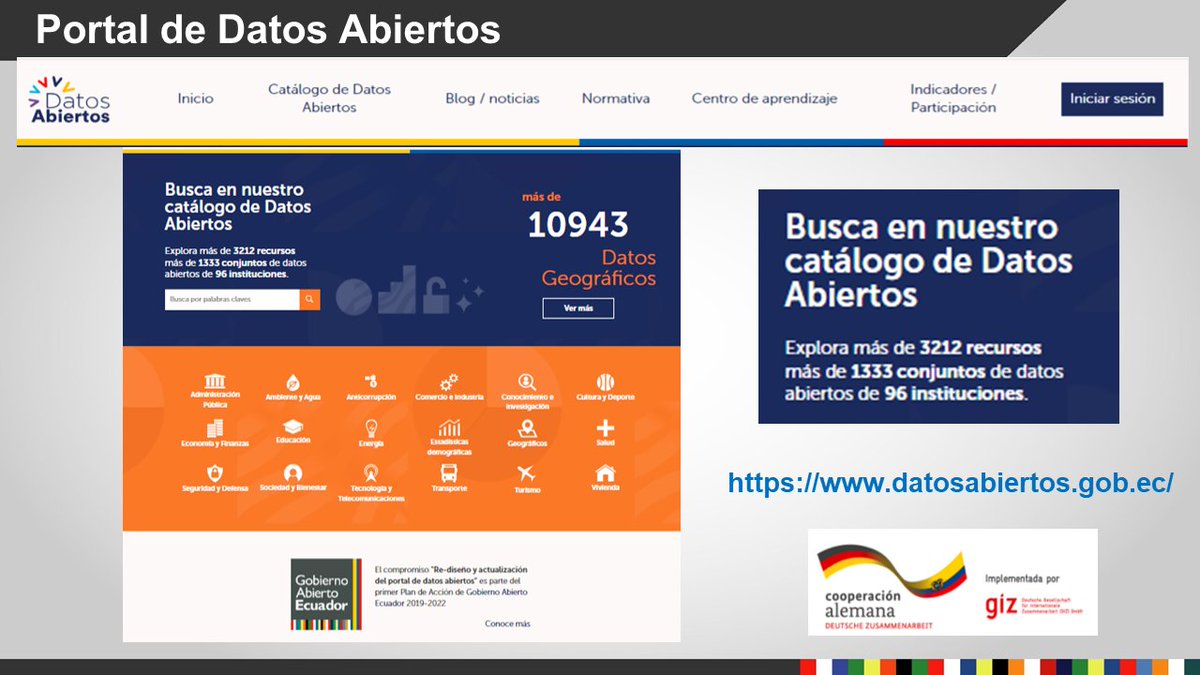Select the Cultura y Deporte ball icon

[x=605, y=382]
